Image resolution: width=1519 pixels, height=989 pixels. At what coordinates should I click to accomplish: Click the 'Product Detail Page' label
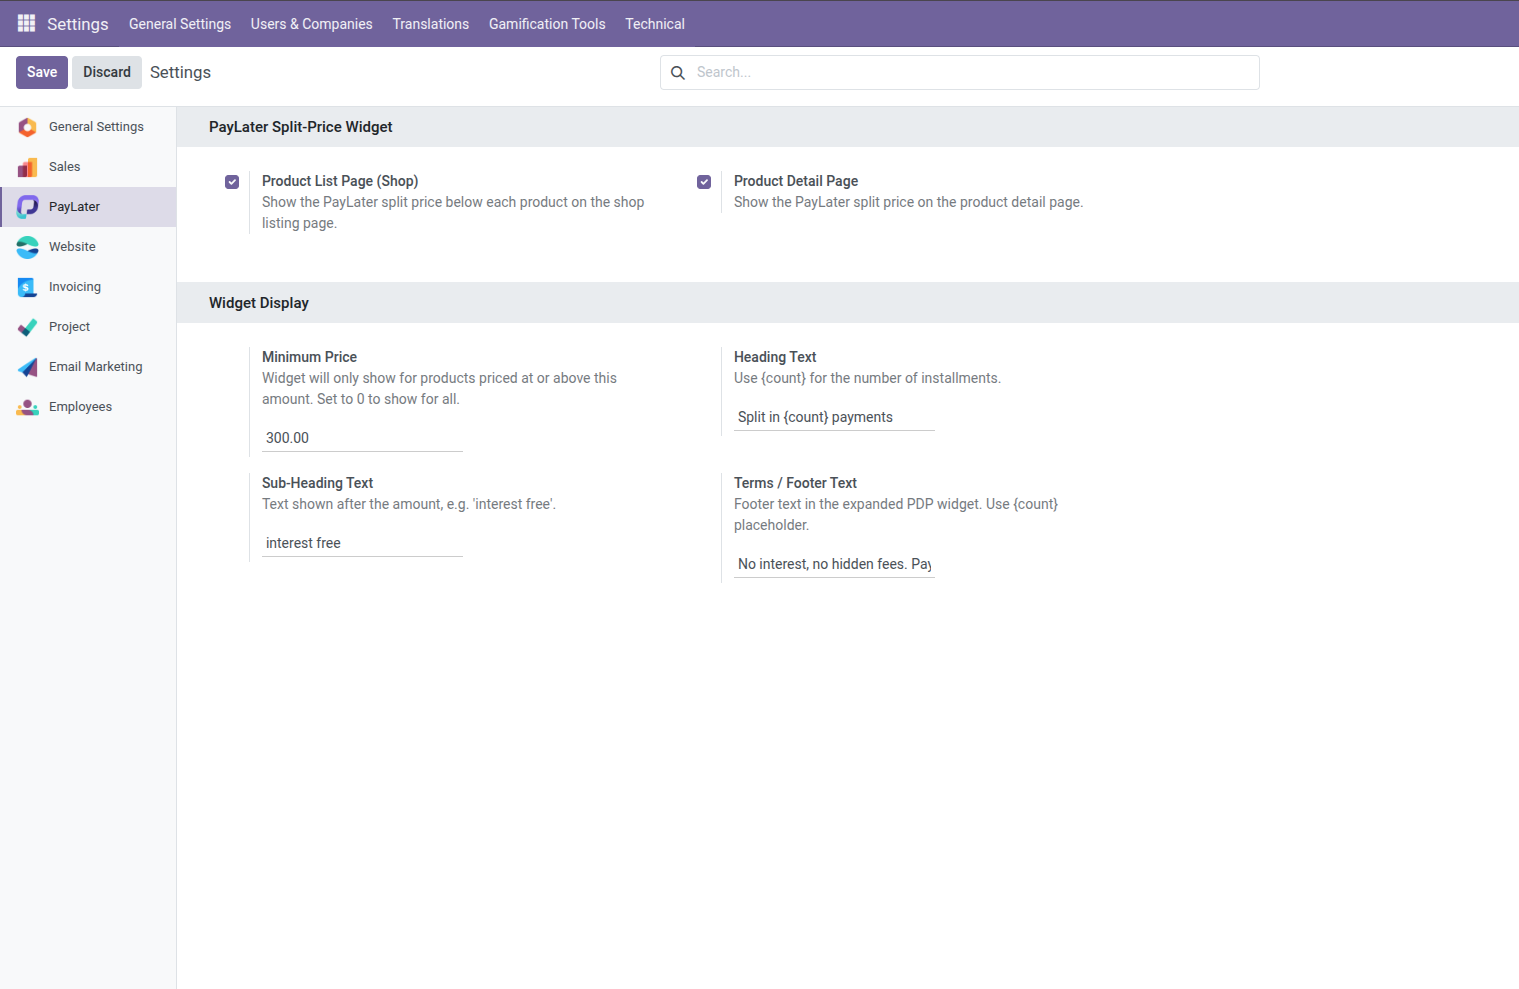[796, 181]
